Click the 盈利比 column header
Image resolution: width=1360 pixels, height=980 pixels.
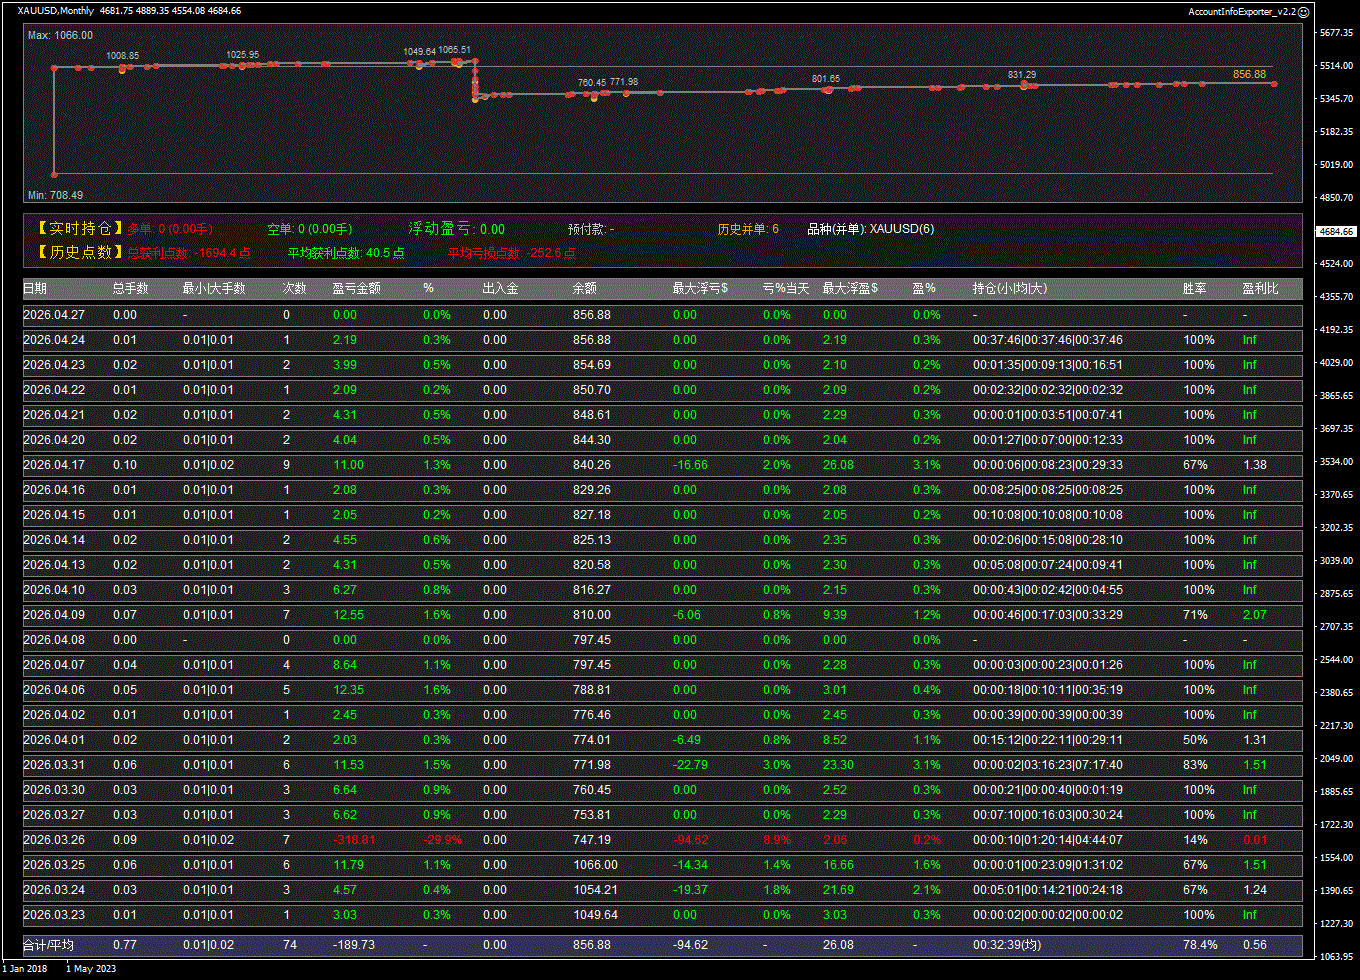(x=1260, y=289)
